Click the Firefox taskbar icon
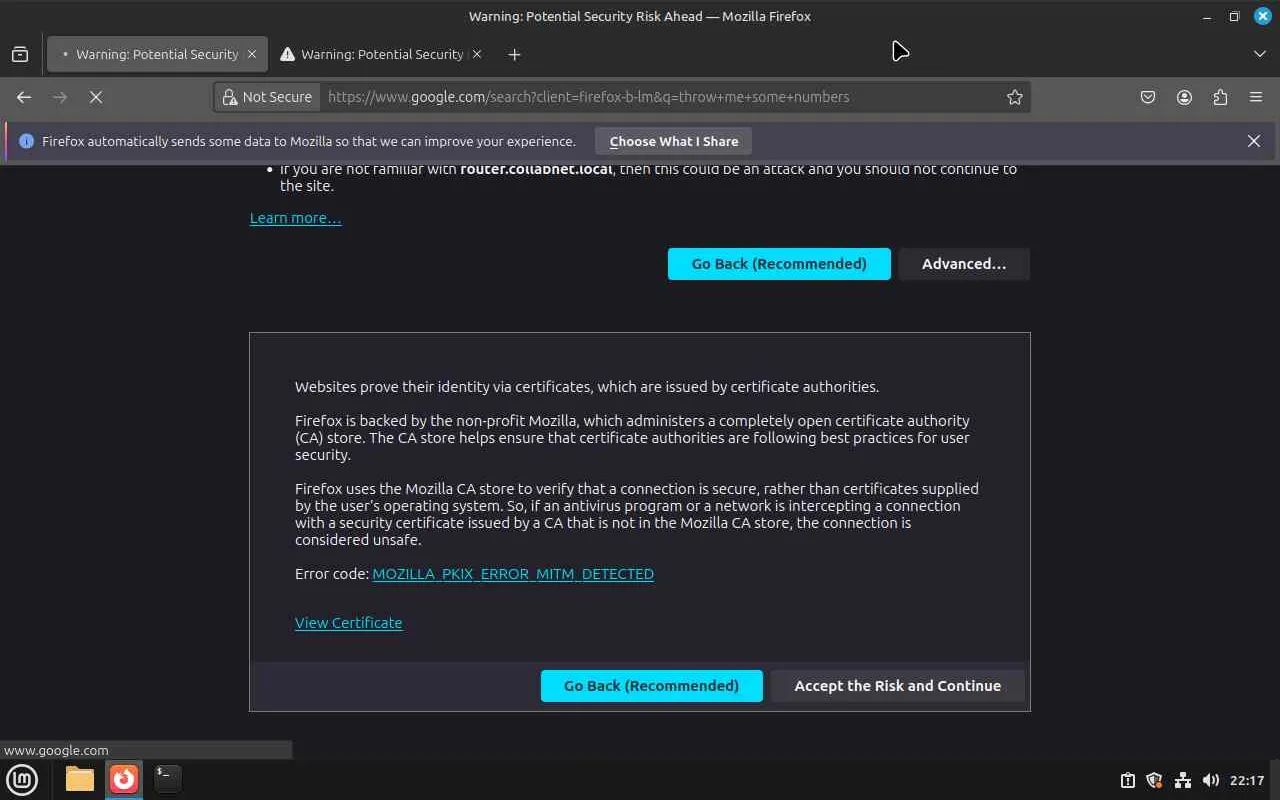Viewport: 1280px width, 800px height. point(124,779)
